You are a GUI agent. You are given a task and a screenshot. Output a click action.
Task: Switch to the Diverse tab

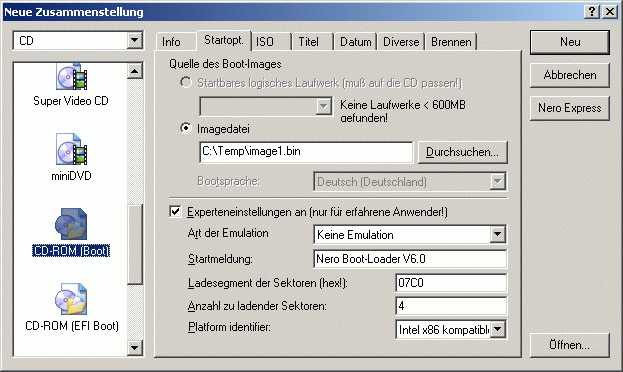[401, 42]
